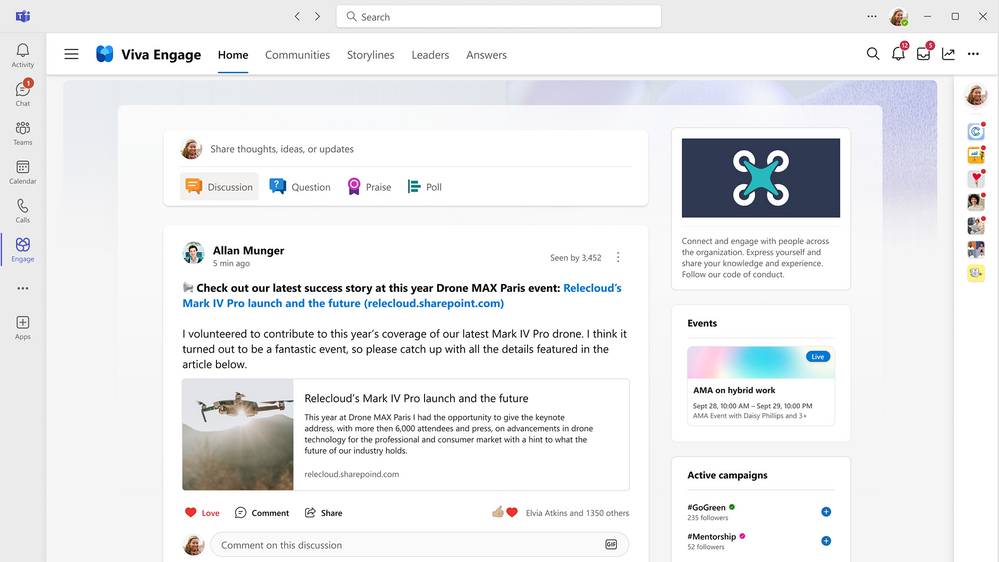Image resolution: width=999 pixels, height=562 pixels.
Task: Click the Teams search box
Action: coord(498,17)
